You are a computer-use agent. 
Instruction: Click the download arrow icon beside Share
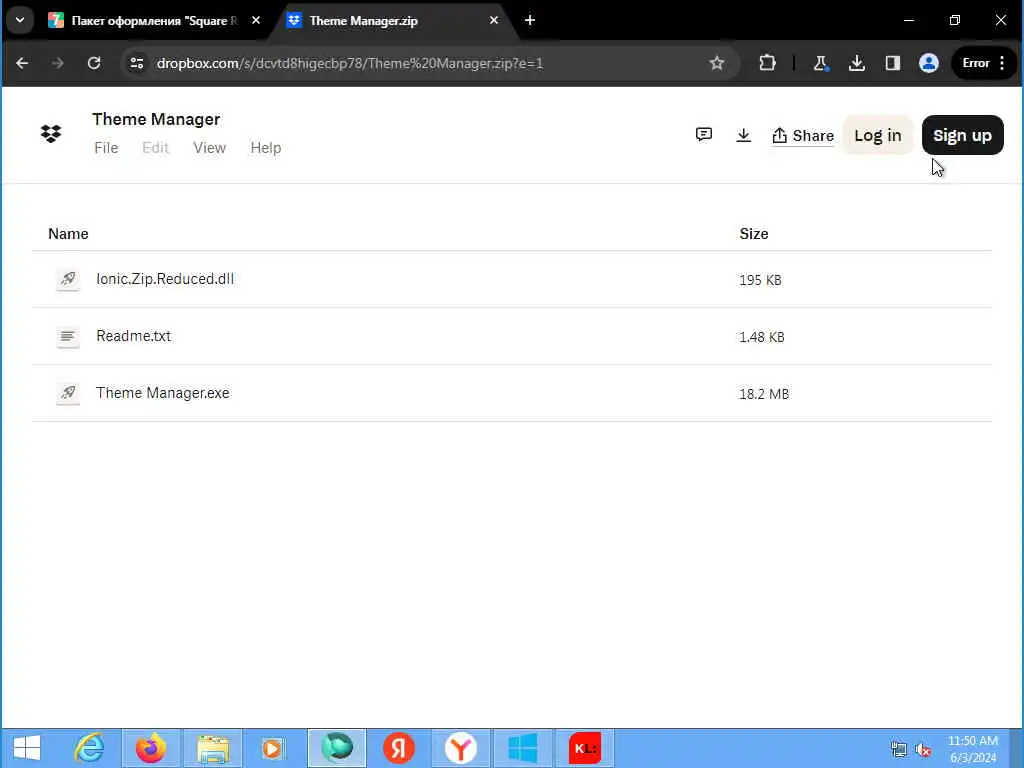click(x=743, y=135)
